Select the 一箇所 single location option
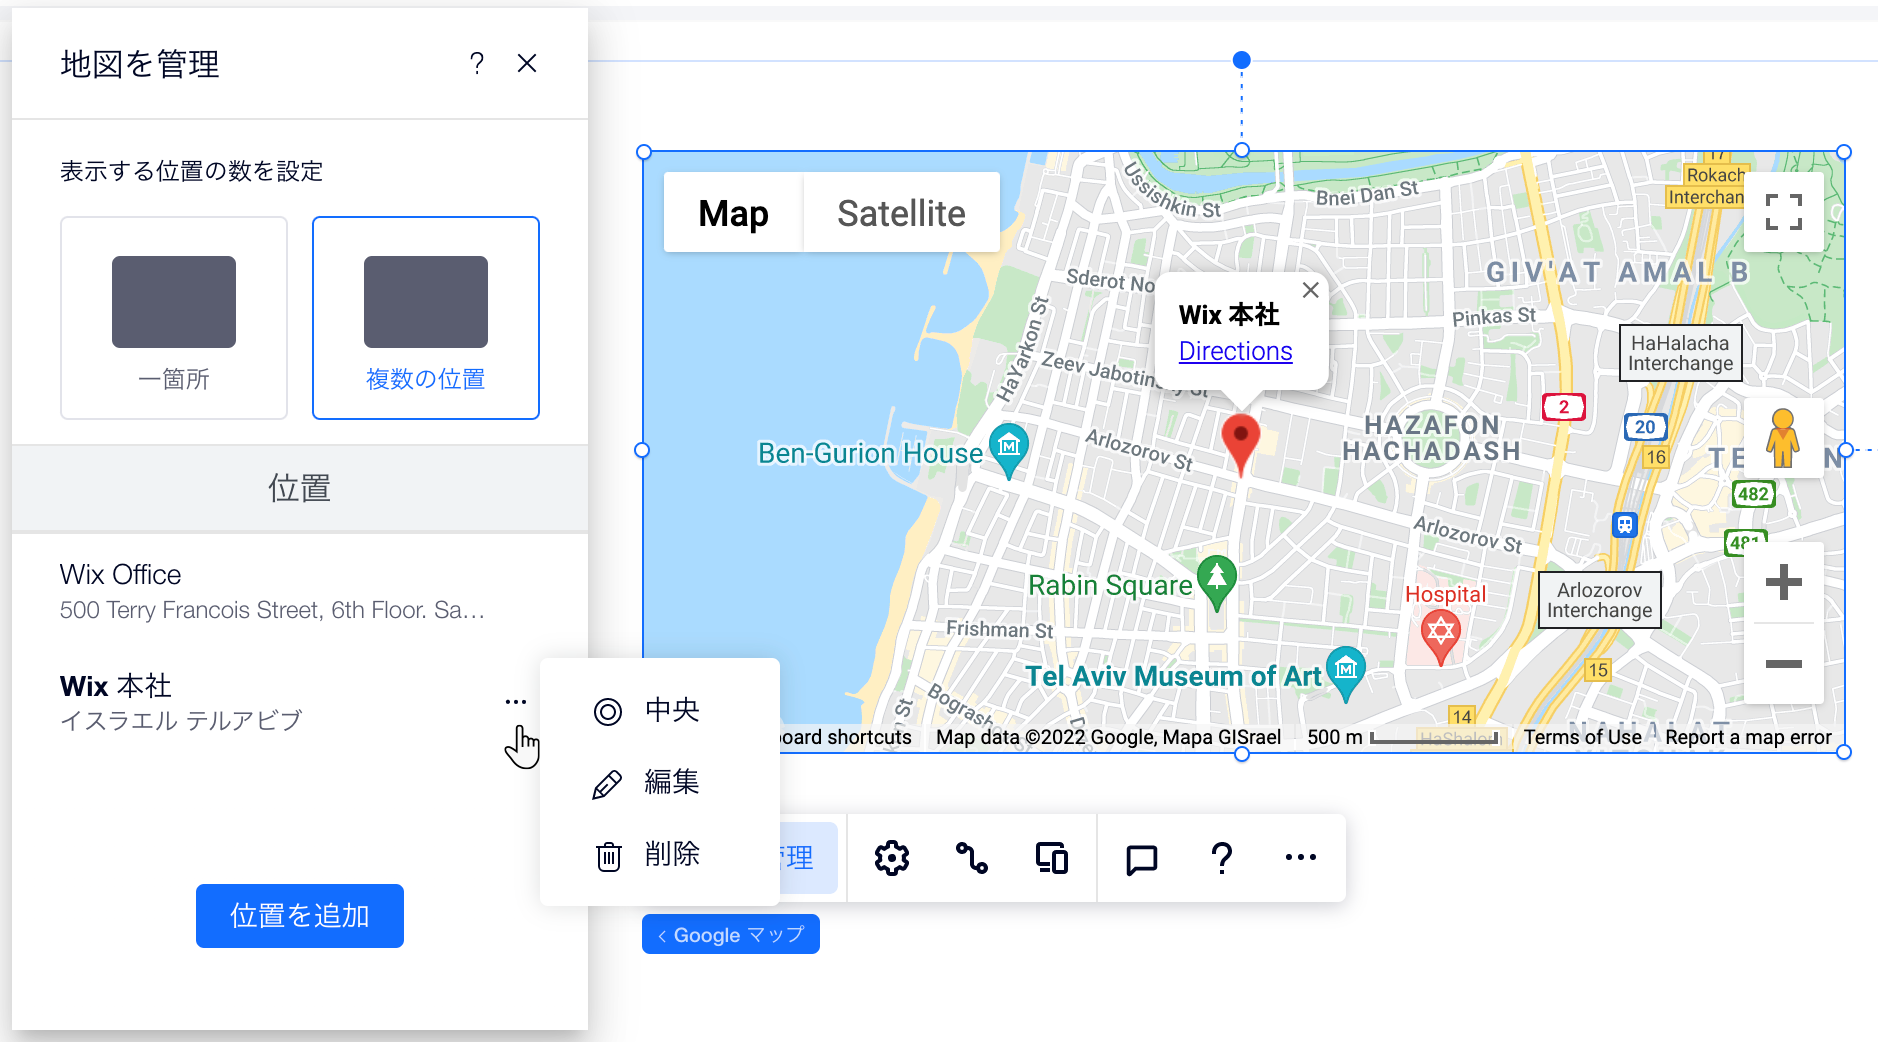Image resolution: width=1878 pixels, height=1042 pixels. tap(174, 318)
